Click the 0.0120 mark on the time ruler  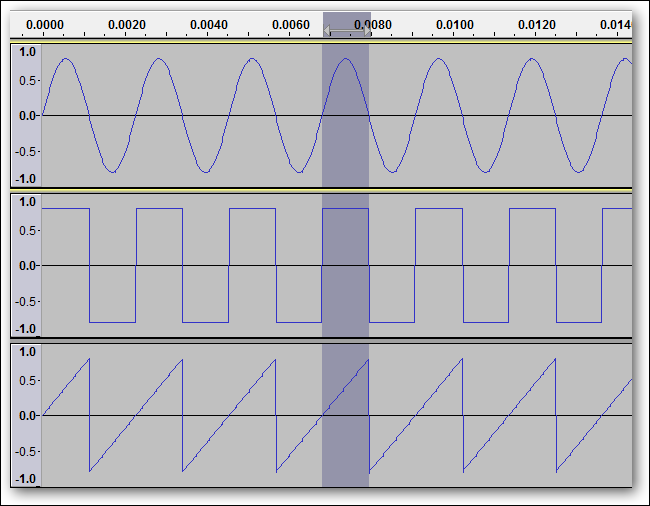click(537, 25)
